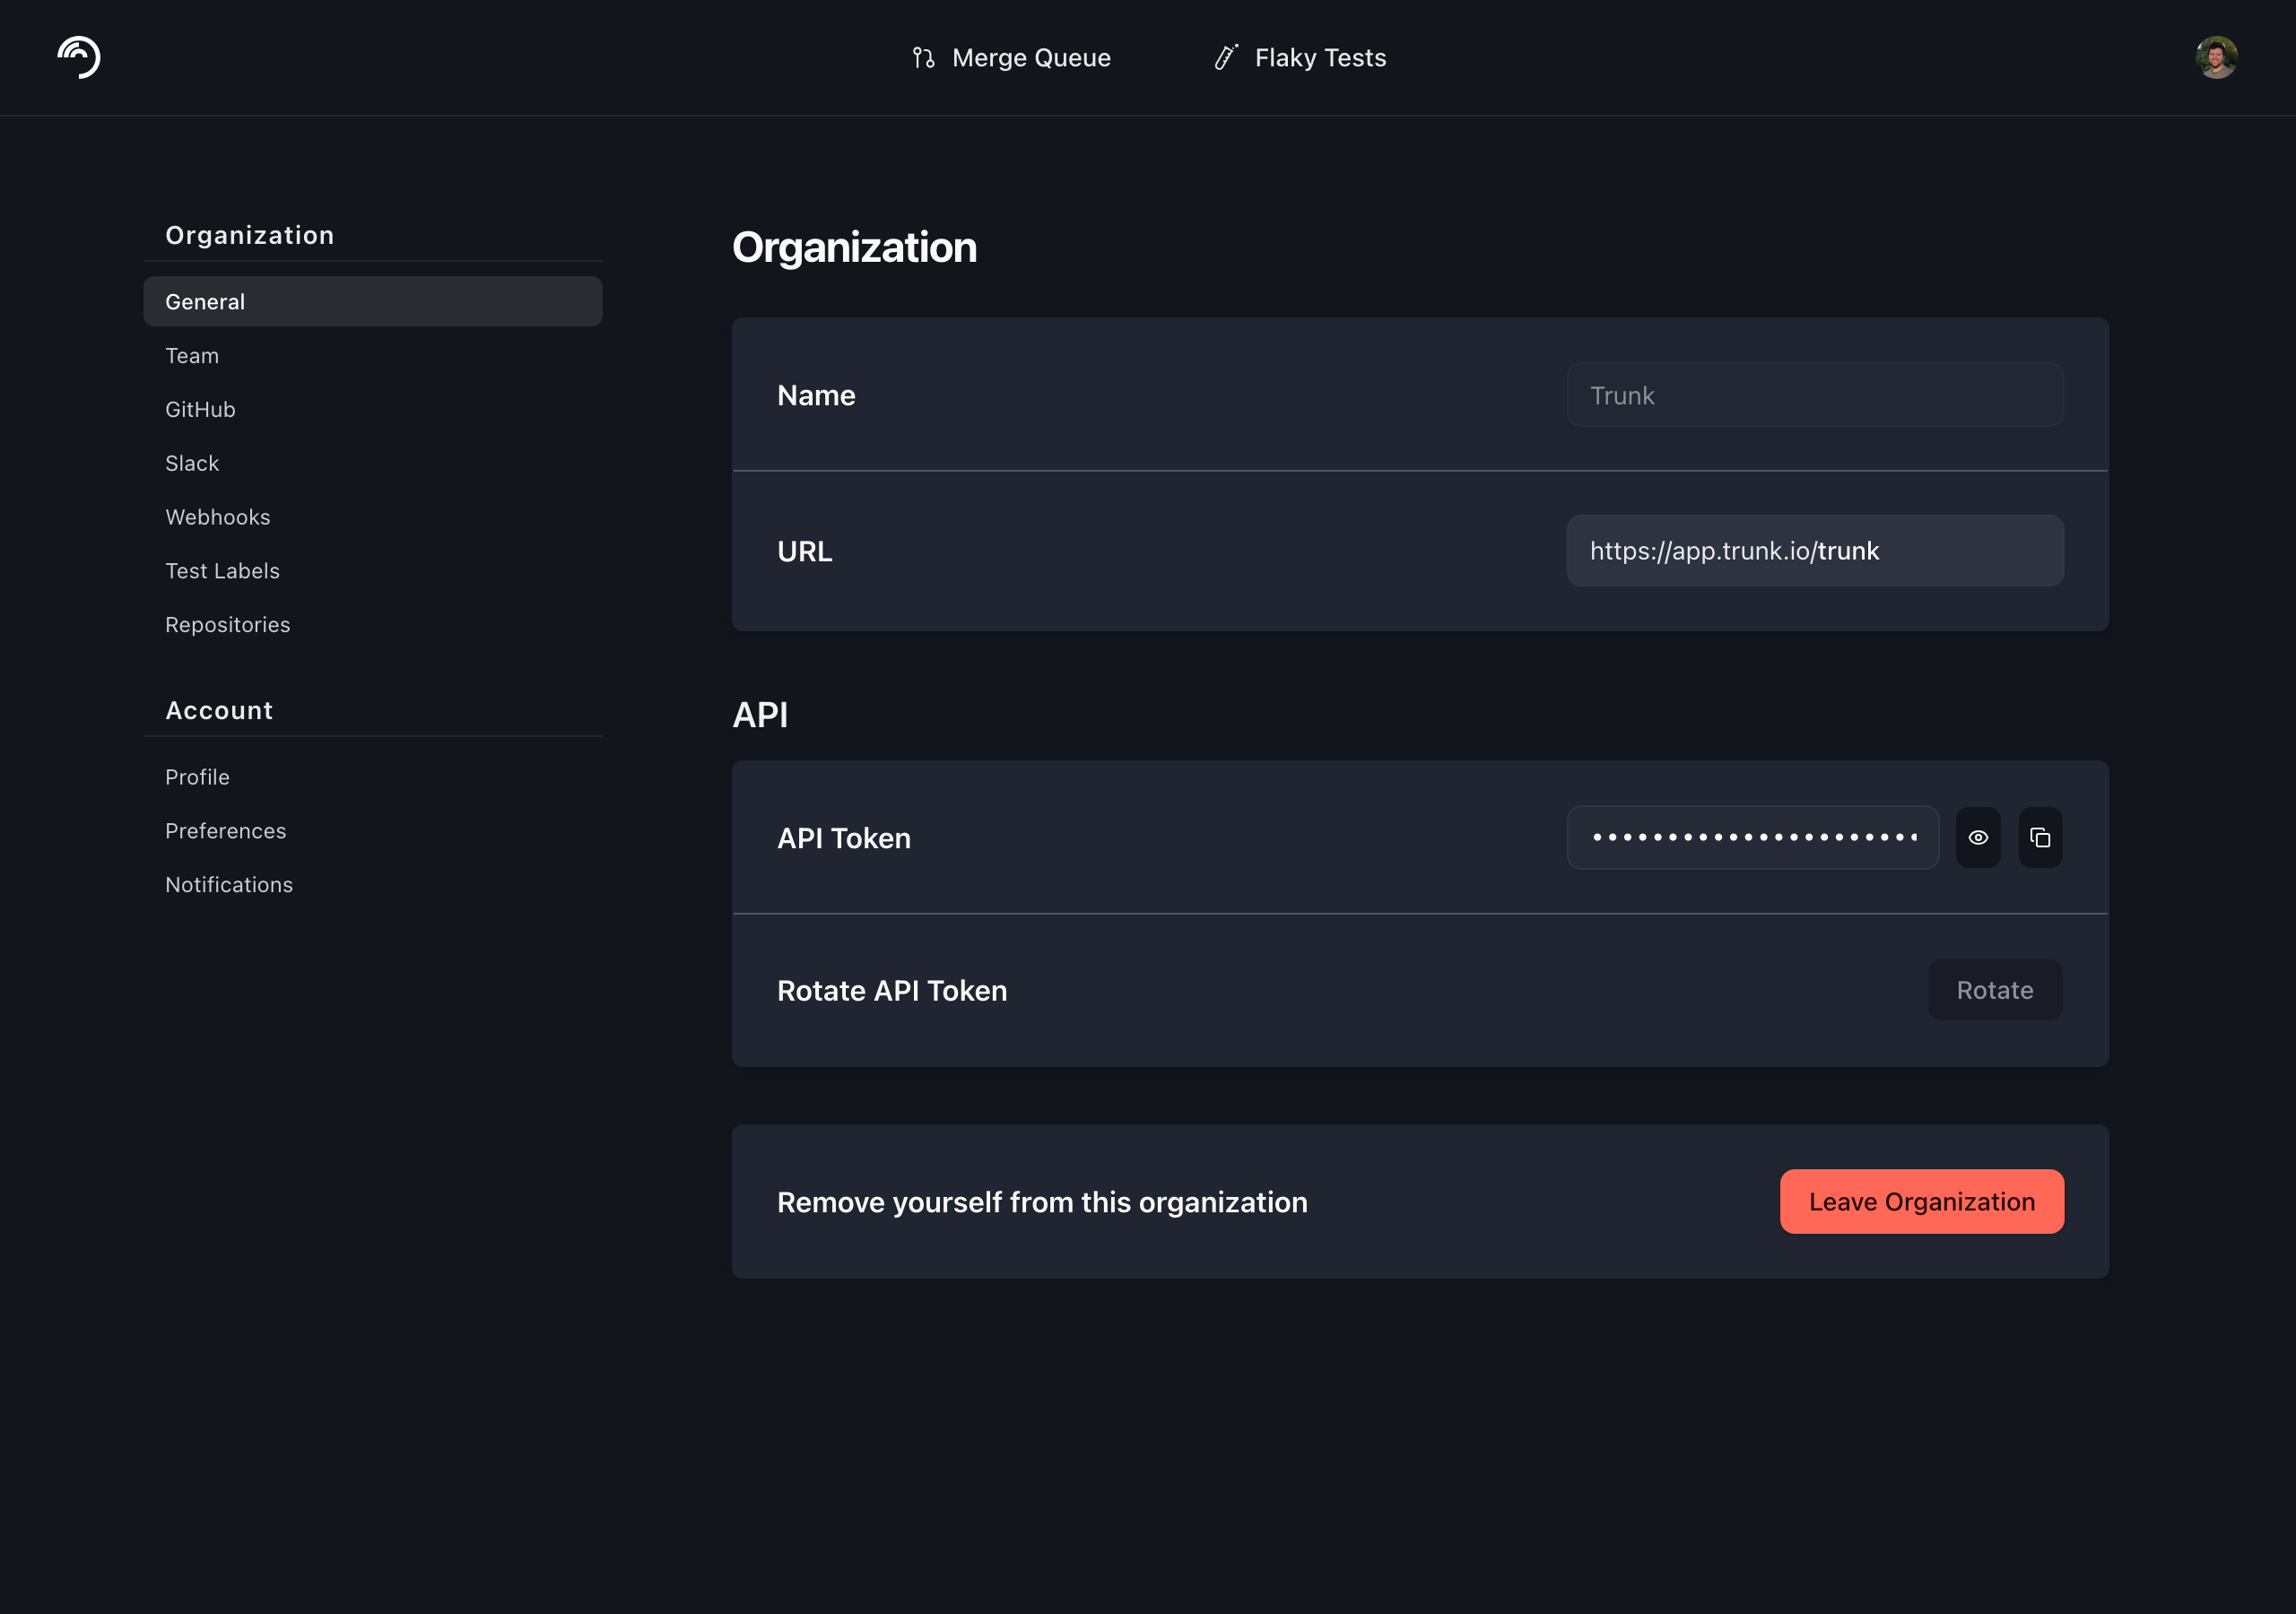Open the Merge Queue tab
This screenshot has width=2296, height=1614.
(1011, 58)
